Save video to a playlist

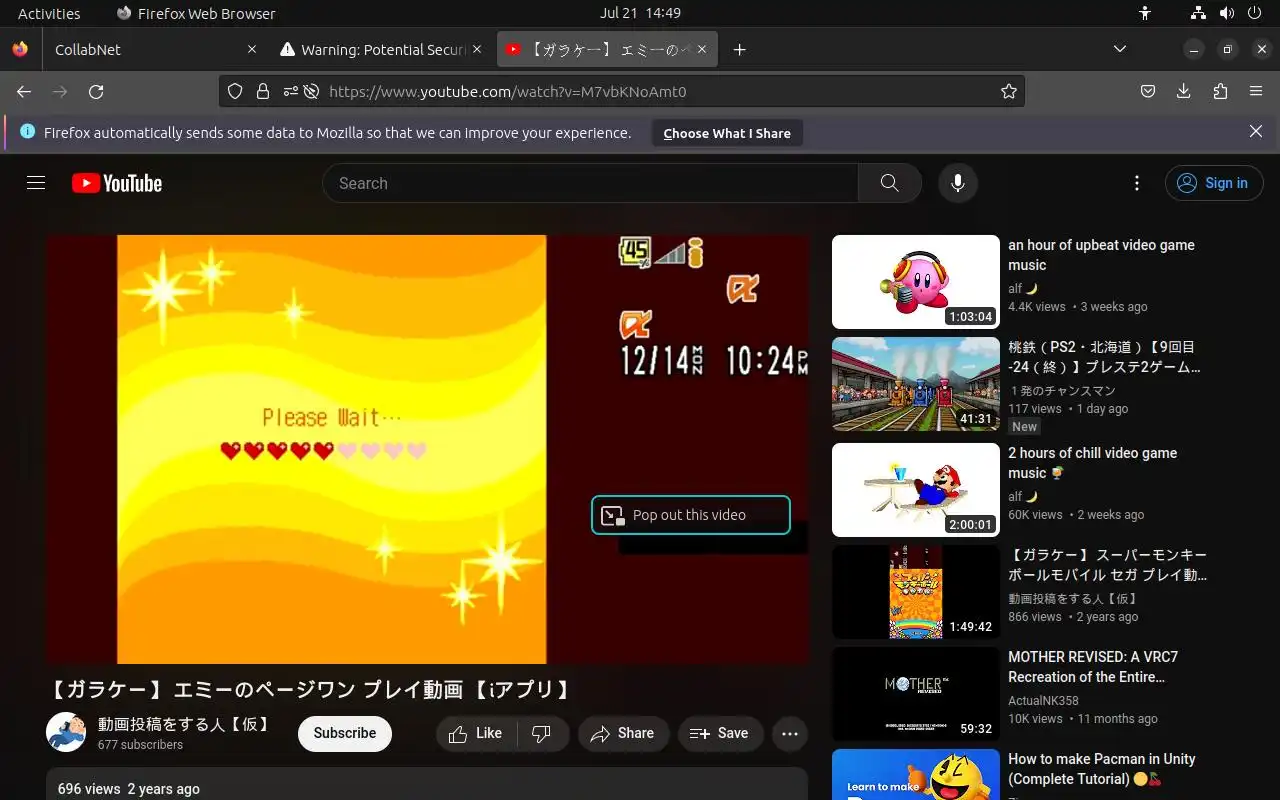click(720, 733)
